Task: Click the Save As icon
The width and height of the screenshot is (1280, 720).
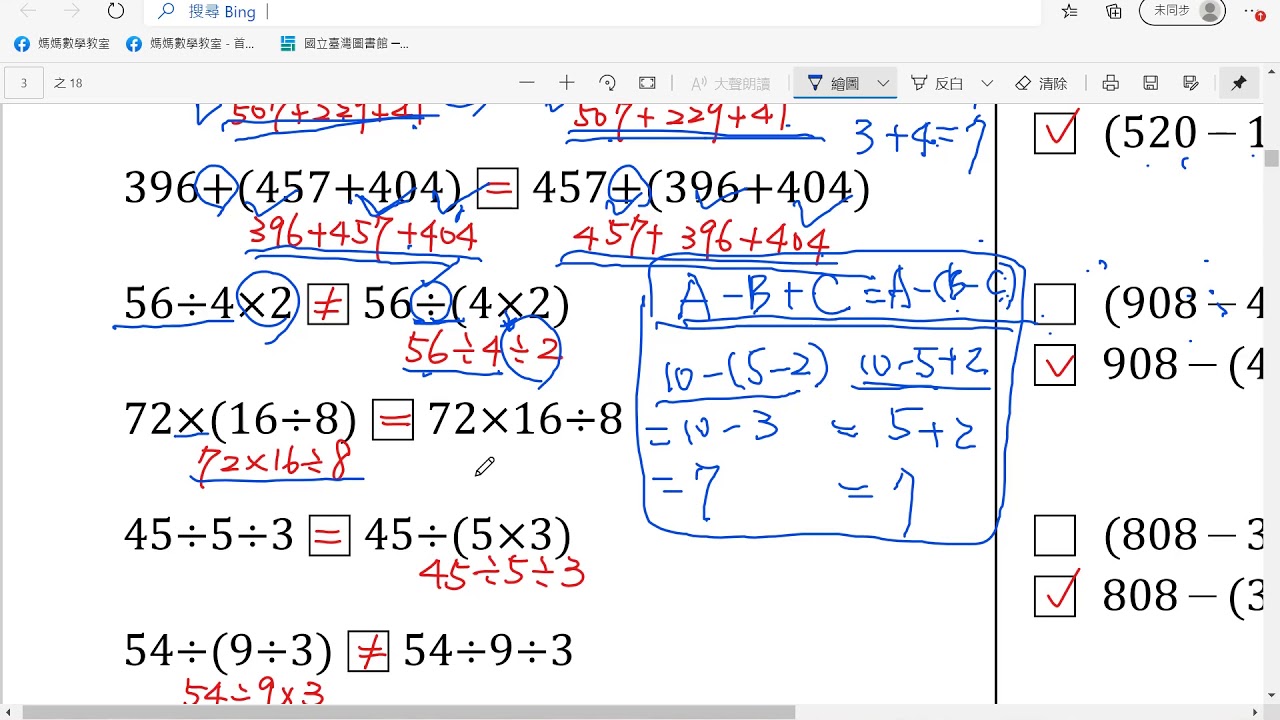Action: [x=1190, y=83]
